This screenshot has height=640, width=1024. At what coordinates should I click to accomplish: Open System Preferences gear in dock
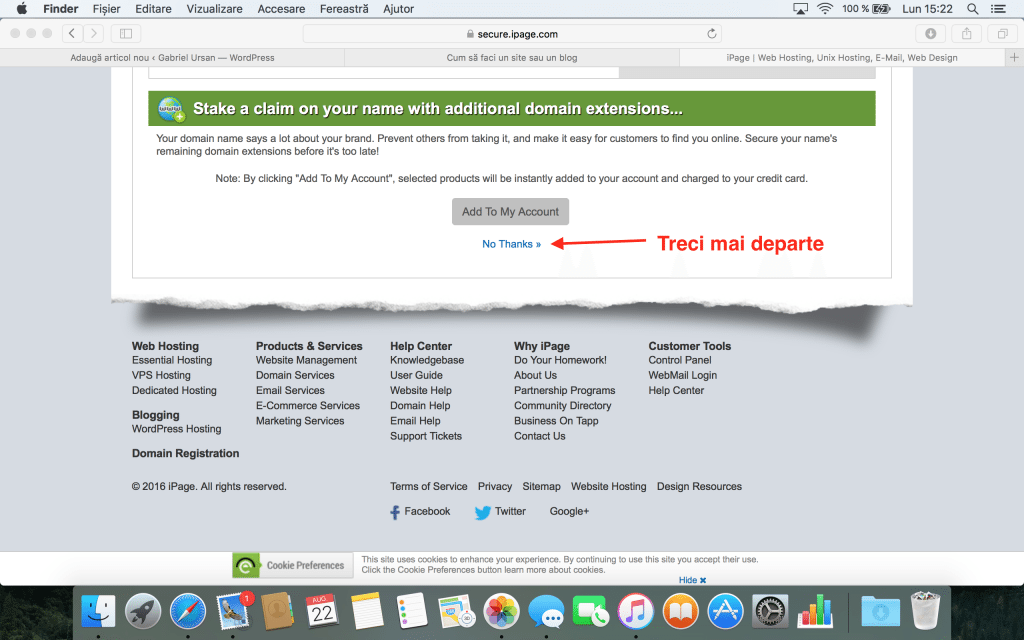point(770,612)
